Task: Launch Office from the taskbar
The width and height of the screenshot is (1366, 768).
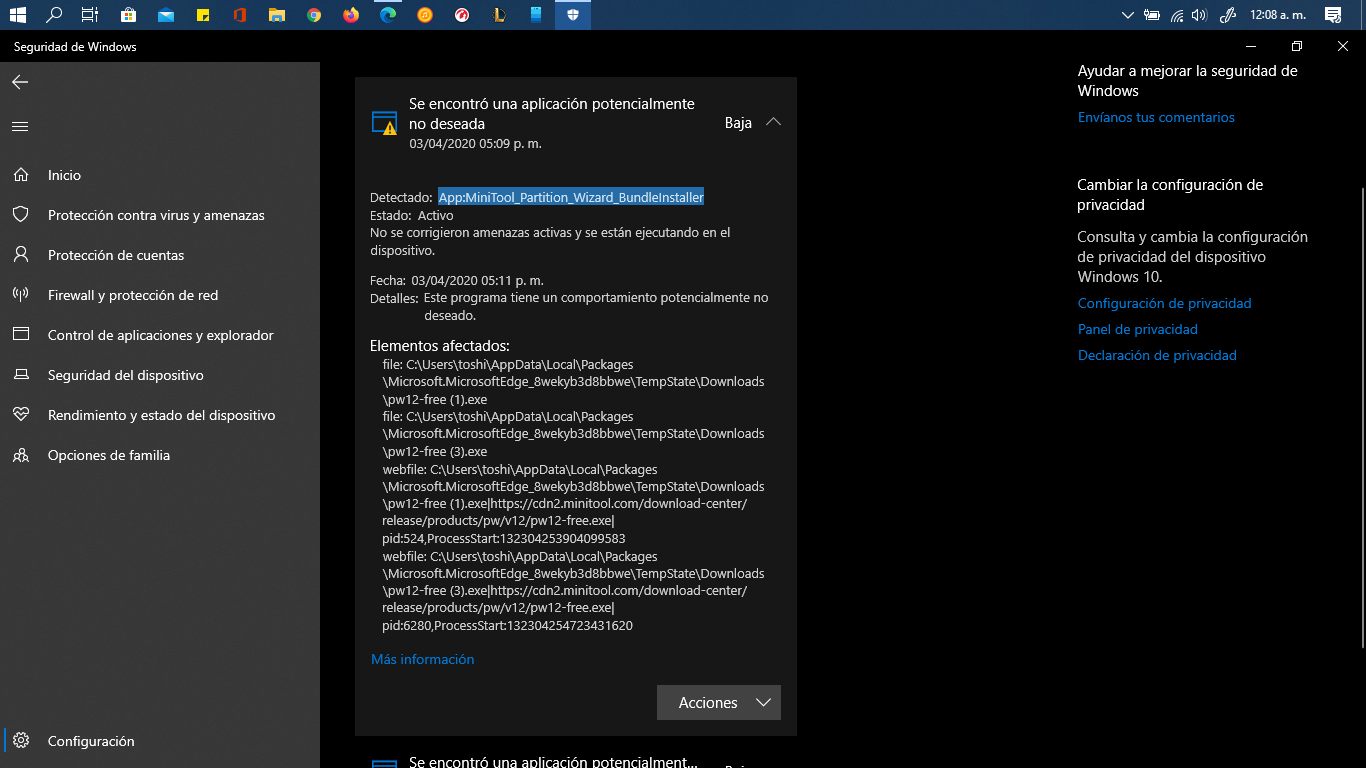Action: [x=239, y=15]
